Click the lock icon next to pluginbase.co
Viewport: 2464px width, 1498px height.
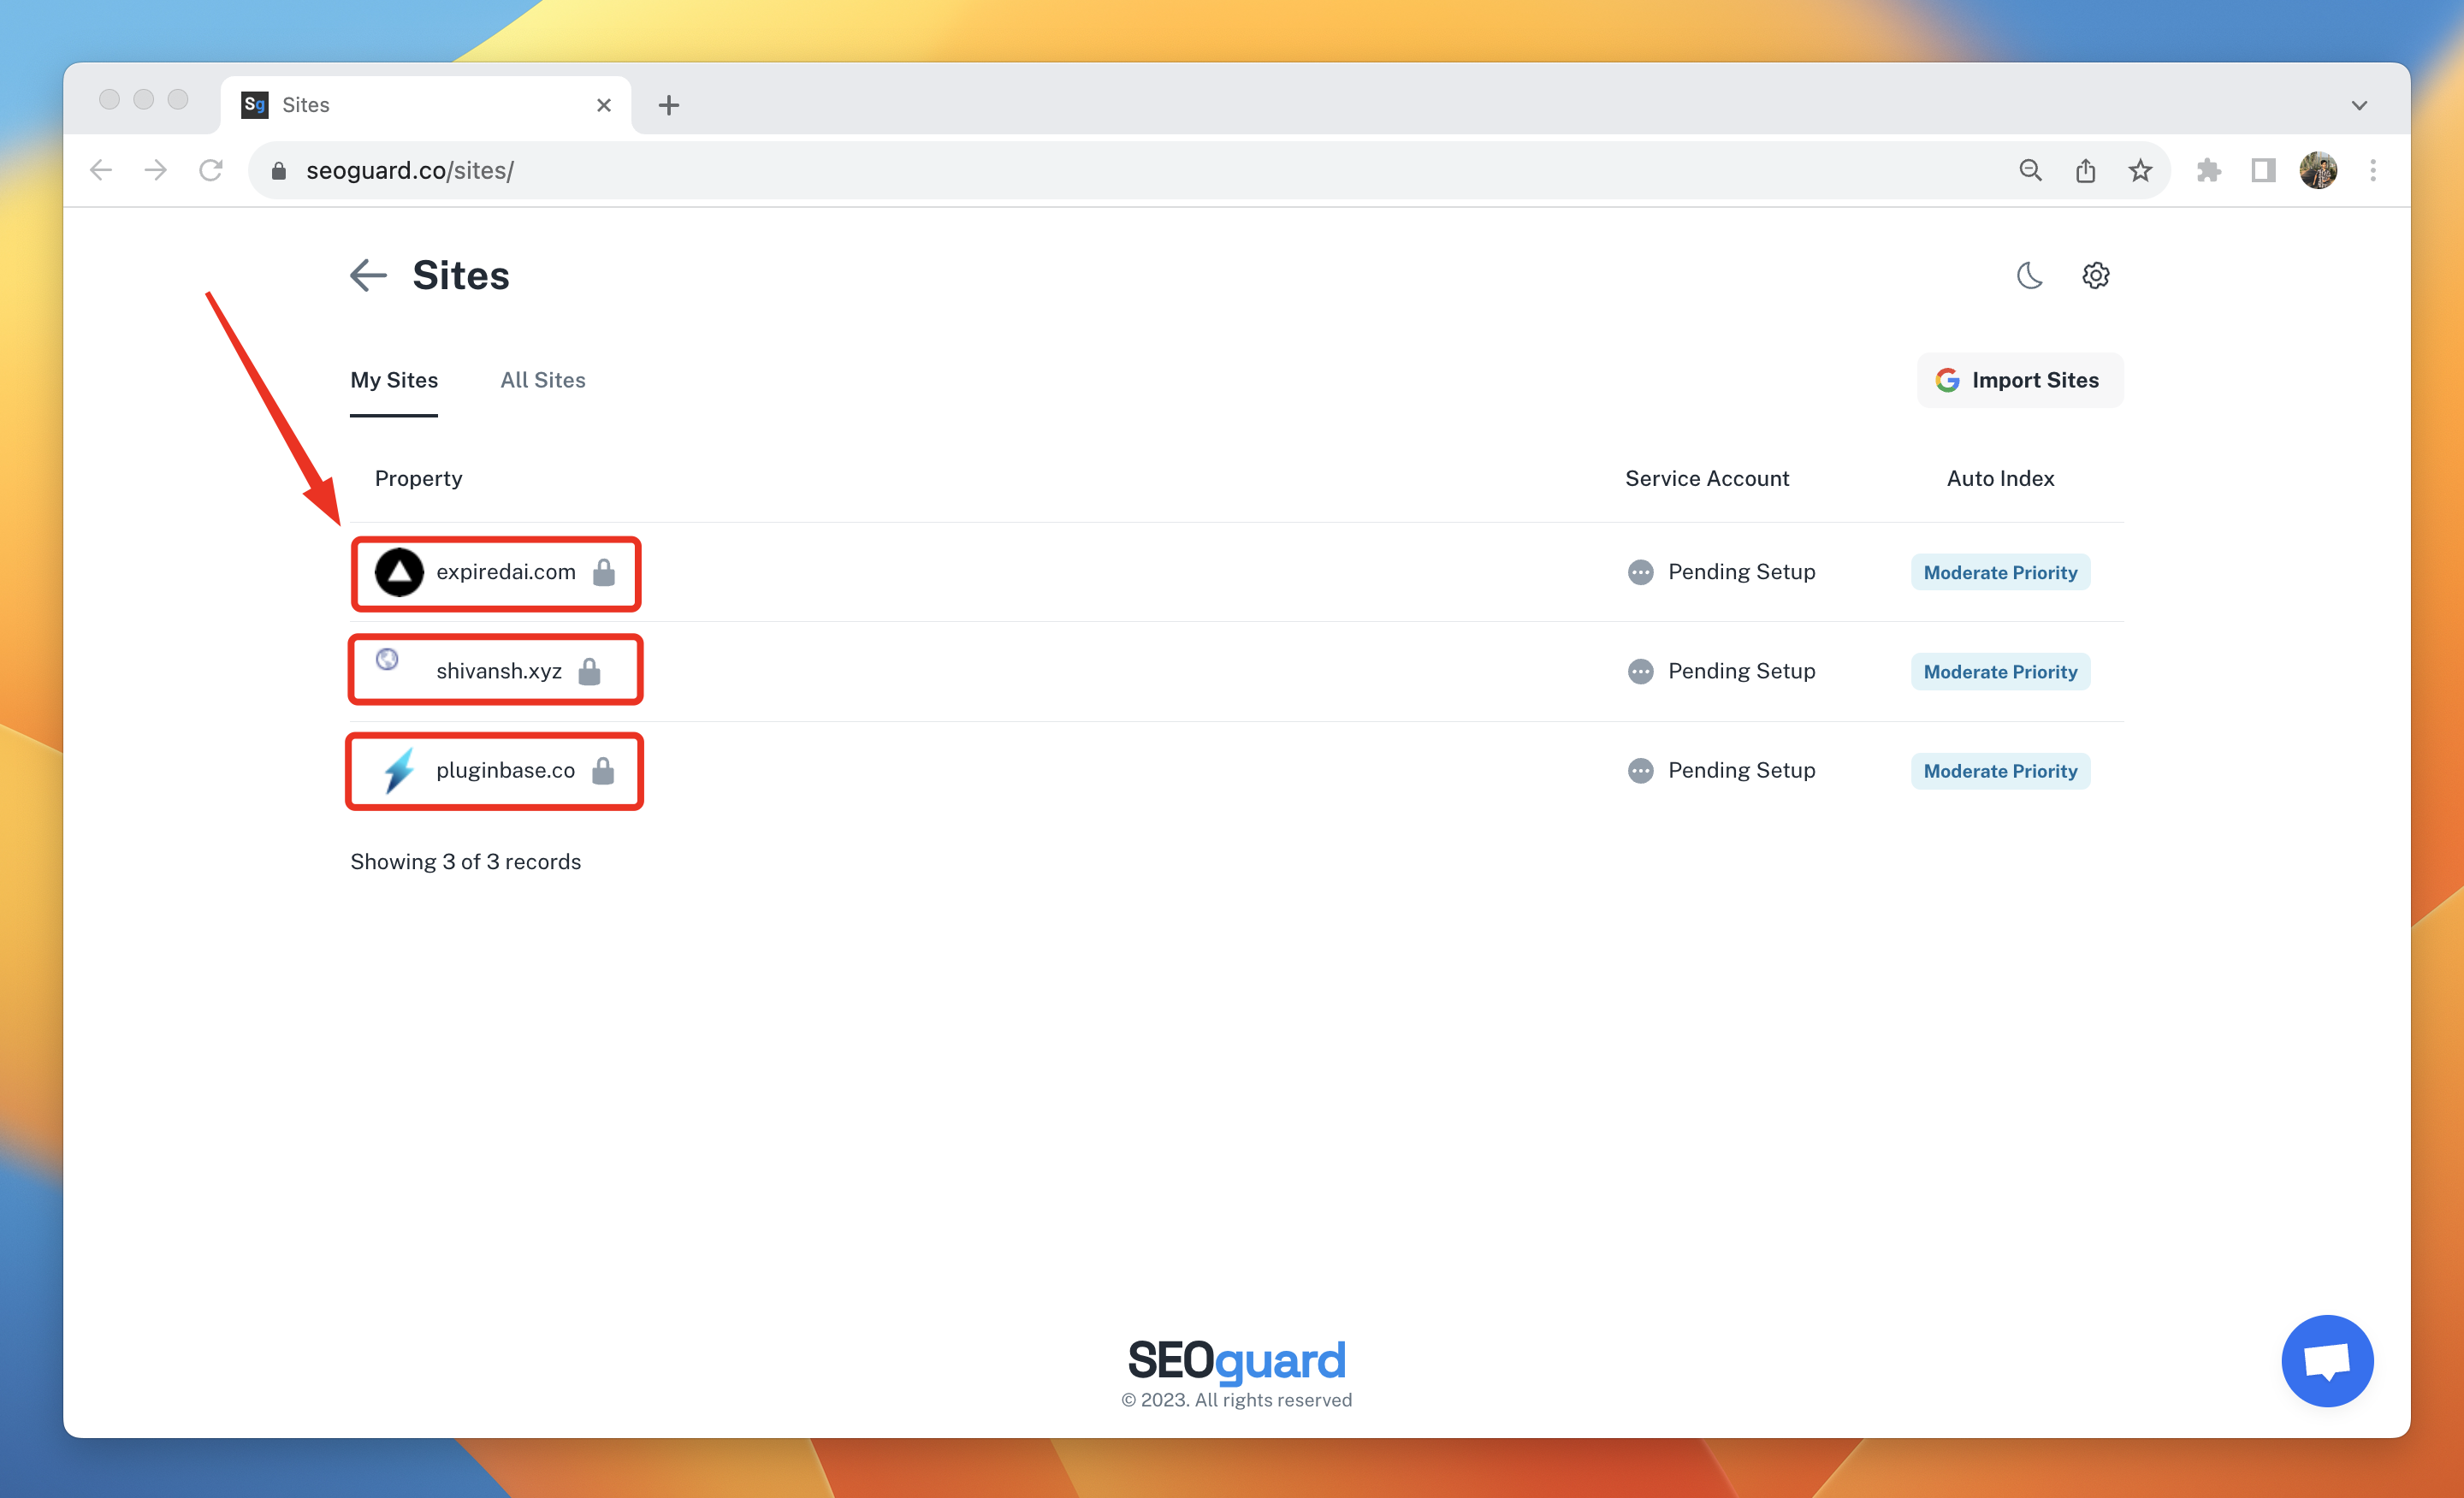[x=603, y=770]
